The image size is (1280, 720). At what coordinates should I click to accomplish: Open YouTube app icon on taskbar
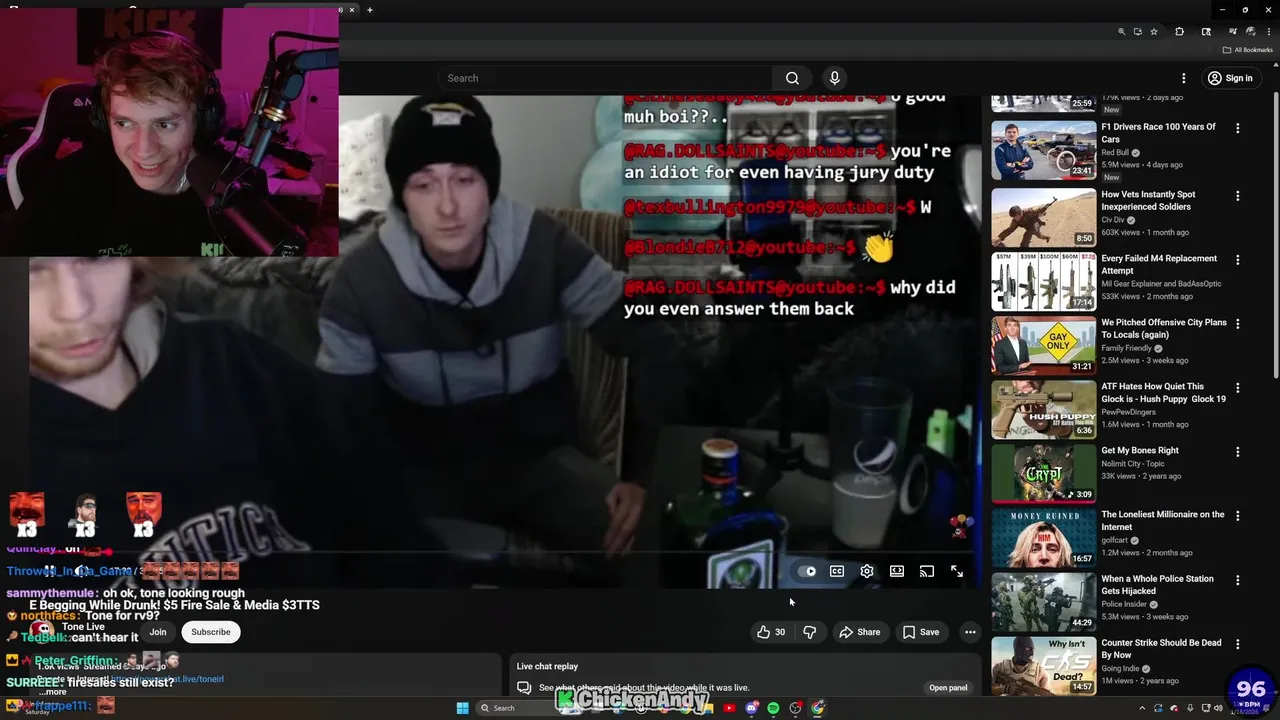pos(729,708)
